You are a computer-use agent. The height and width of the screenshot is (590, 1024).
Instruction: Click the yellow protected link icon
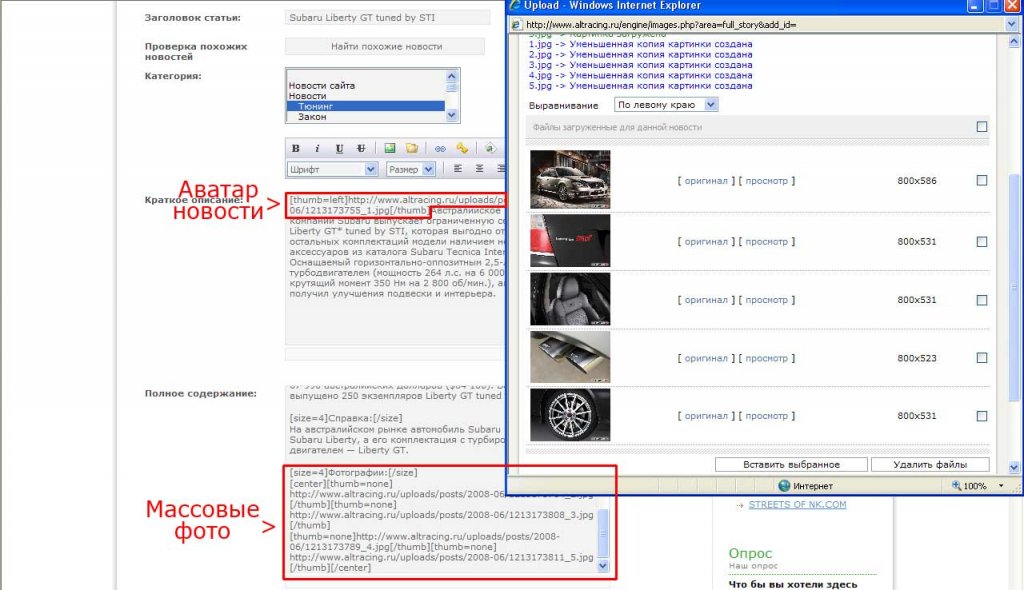coord(462,148)
